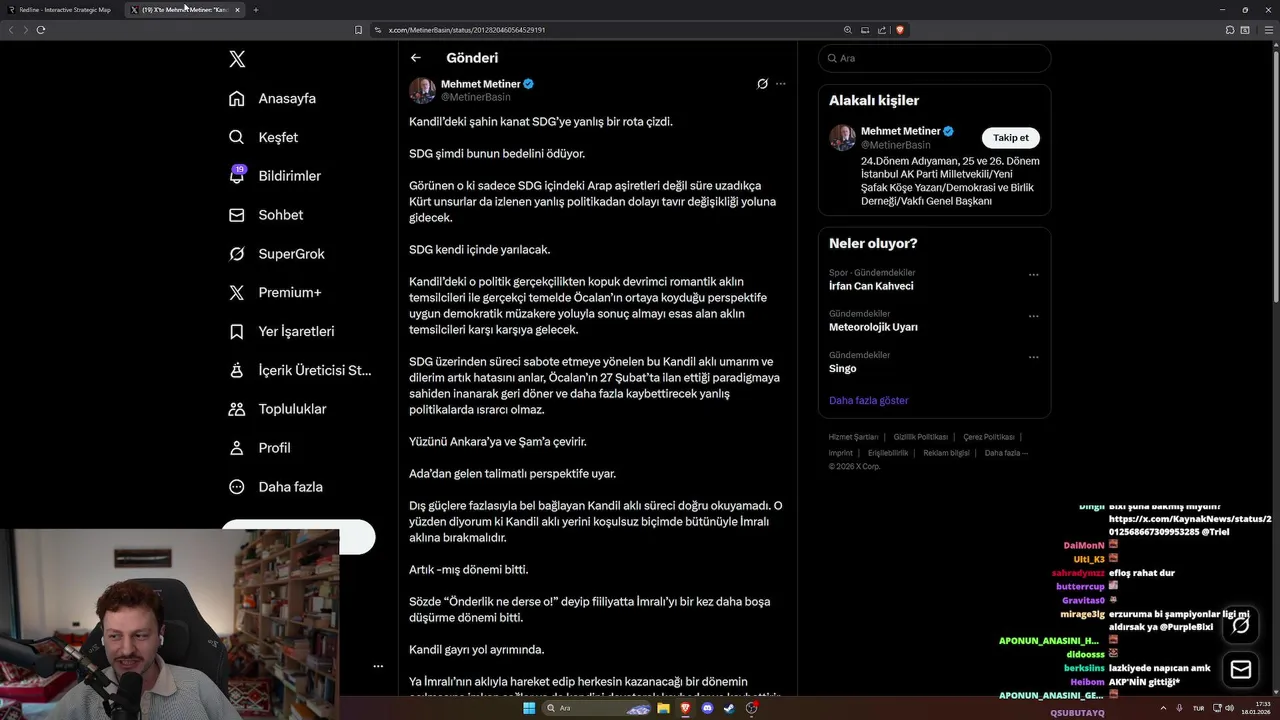This screenshot has width=1280, height=720.
Task: Open Windows Start menu
Action: 529,708
